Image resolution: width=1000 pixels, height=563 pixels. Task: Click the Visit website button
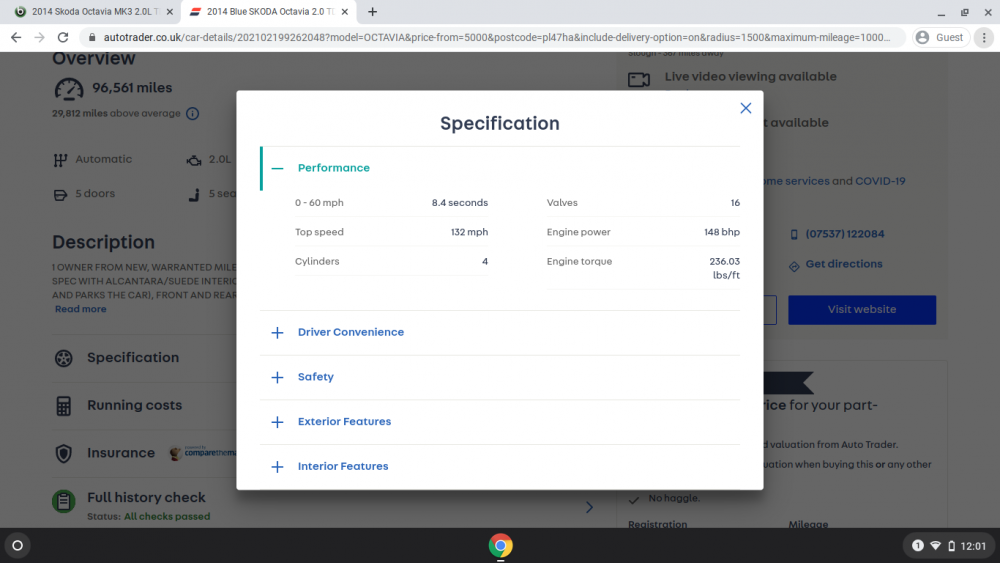coord(862,310)
